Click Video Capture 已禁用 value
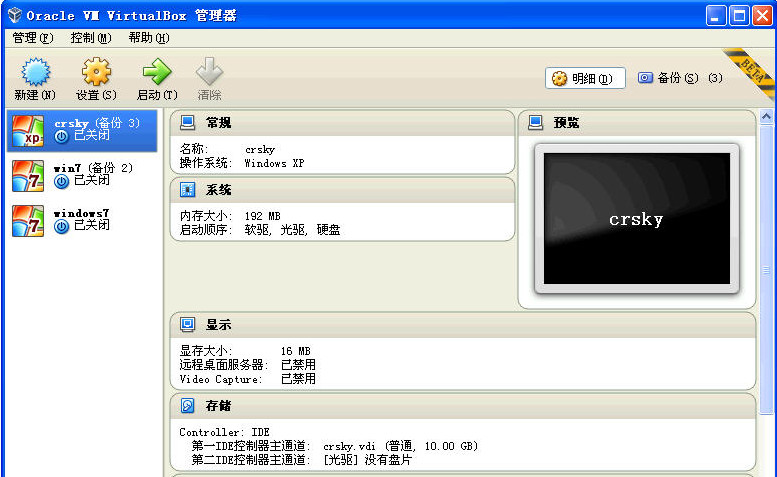The width and height of the screenshot is (777, 477). coord(298,379)
